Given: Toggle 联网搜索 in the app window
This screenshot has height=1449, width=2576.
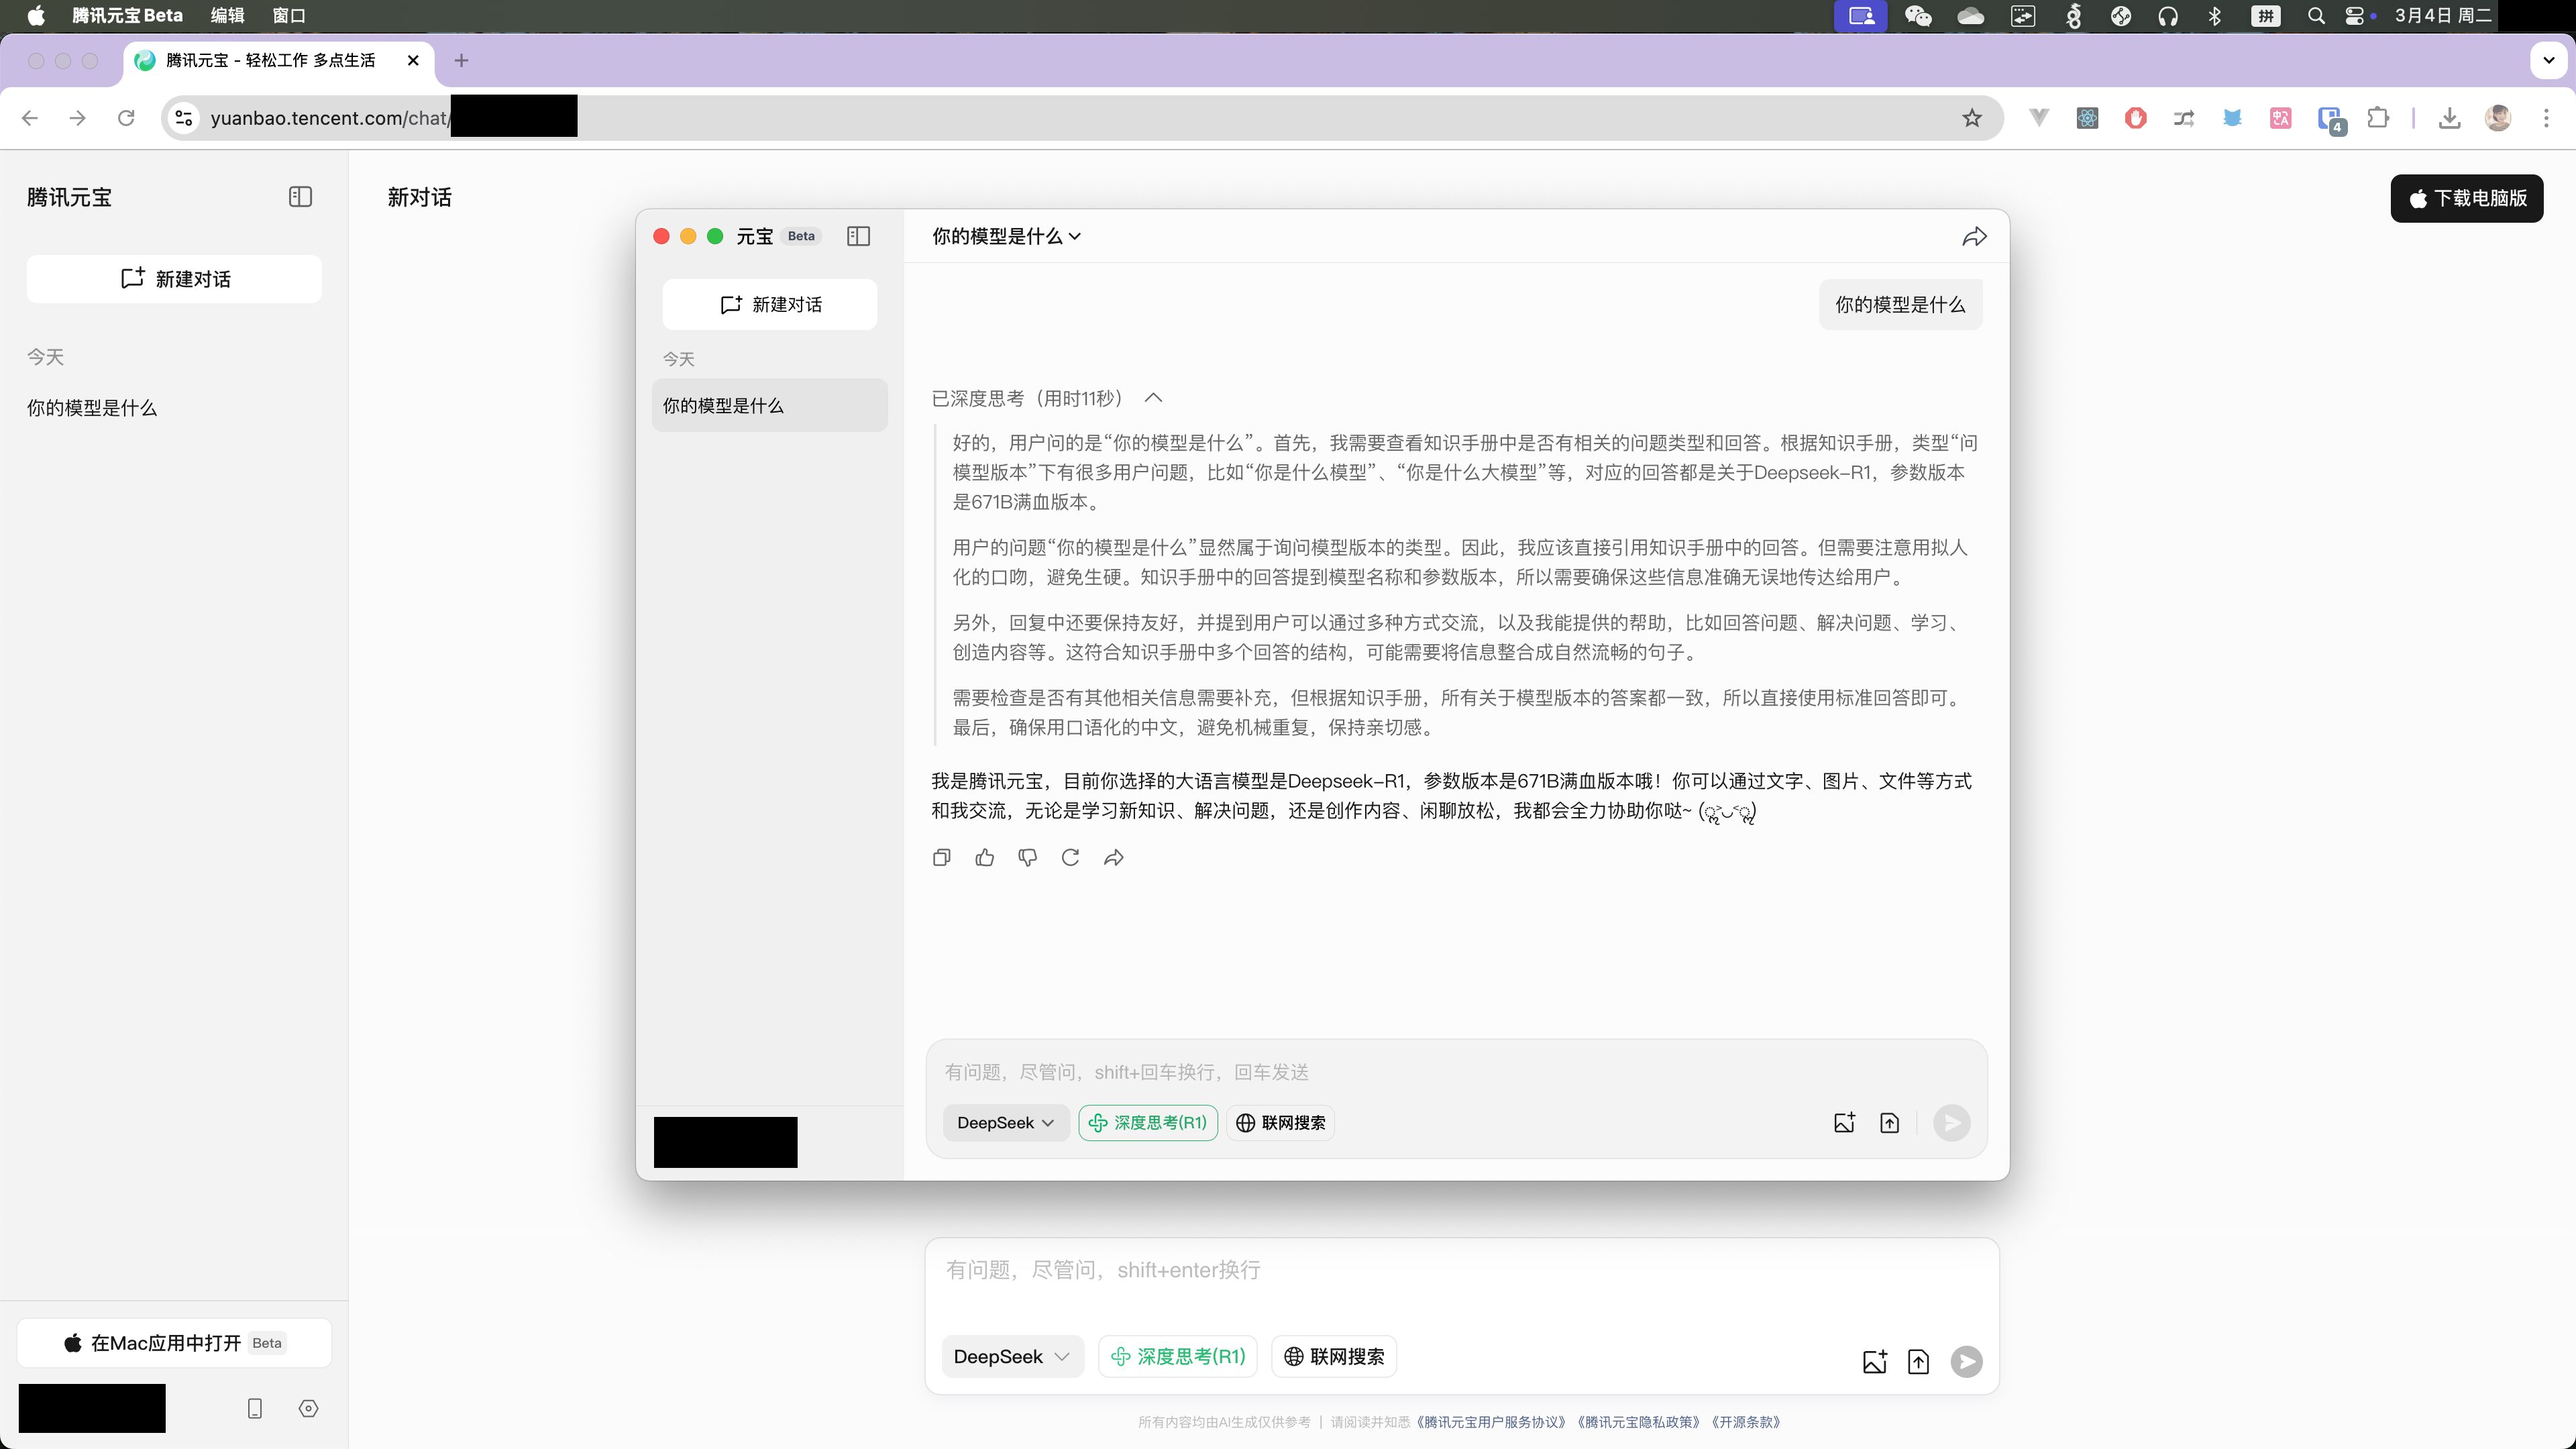Looking at the screenshot, I should pos(1281,1123).
